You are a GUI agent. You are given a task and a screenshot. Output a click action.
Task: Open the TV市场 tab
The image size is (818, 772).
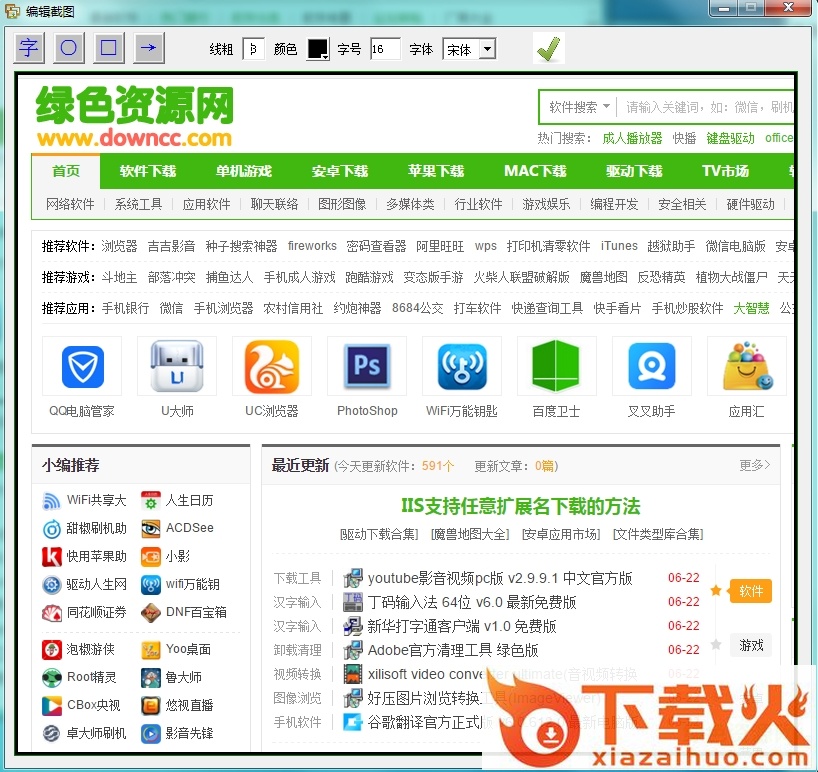pos(725,171)
